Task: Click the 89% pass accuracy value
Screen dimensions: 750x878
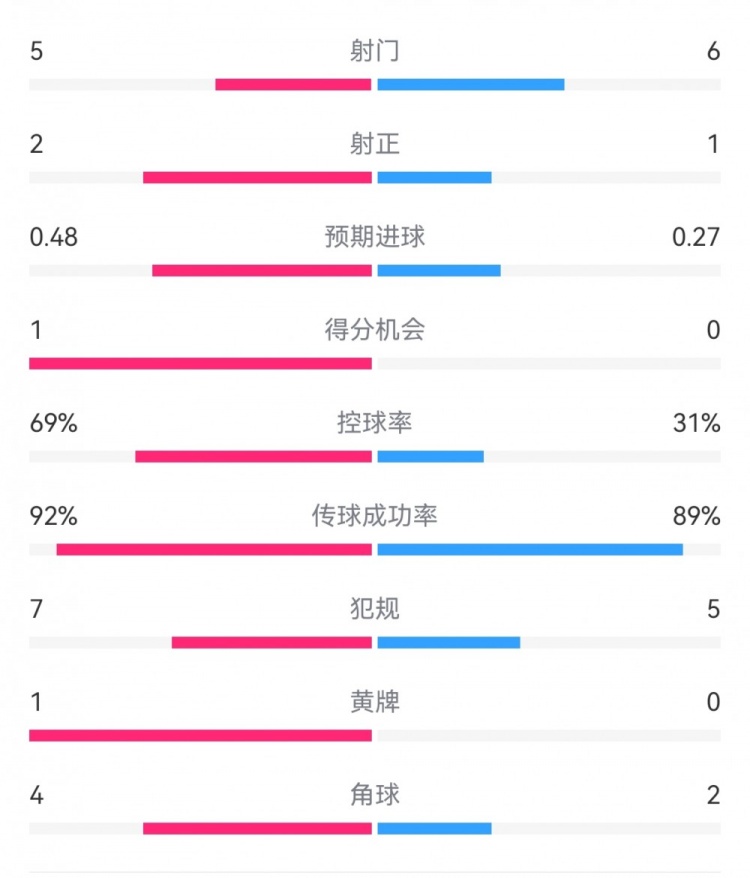Action: (697, 516)
